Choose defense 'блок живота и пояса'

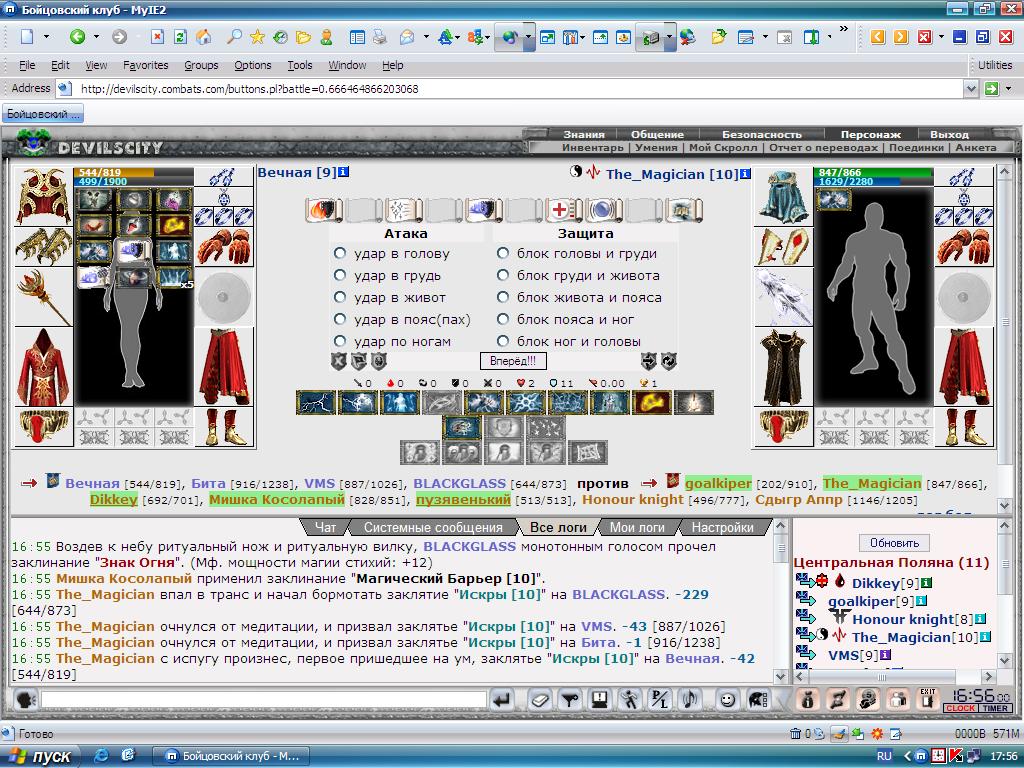(503, 297)
